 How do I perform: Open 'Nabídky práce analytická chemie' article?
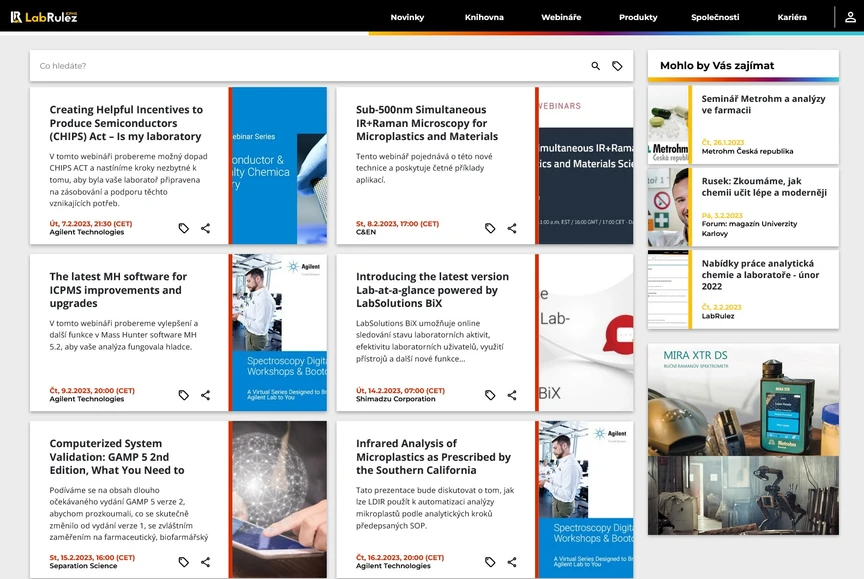[x=760, y=274]
